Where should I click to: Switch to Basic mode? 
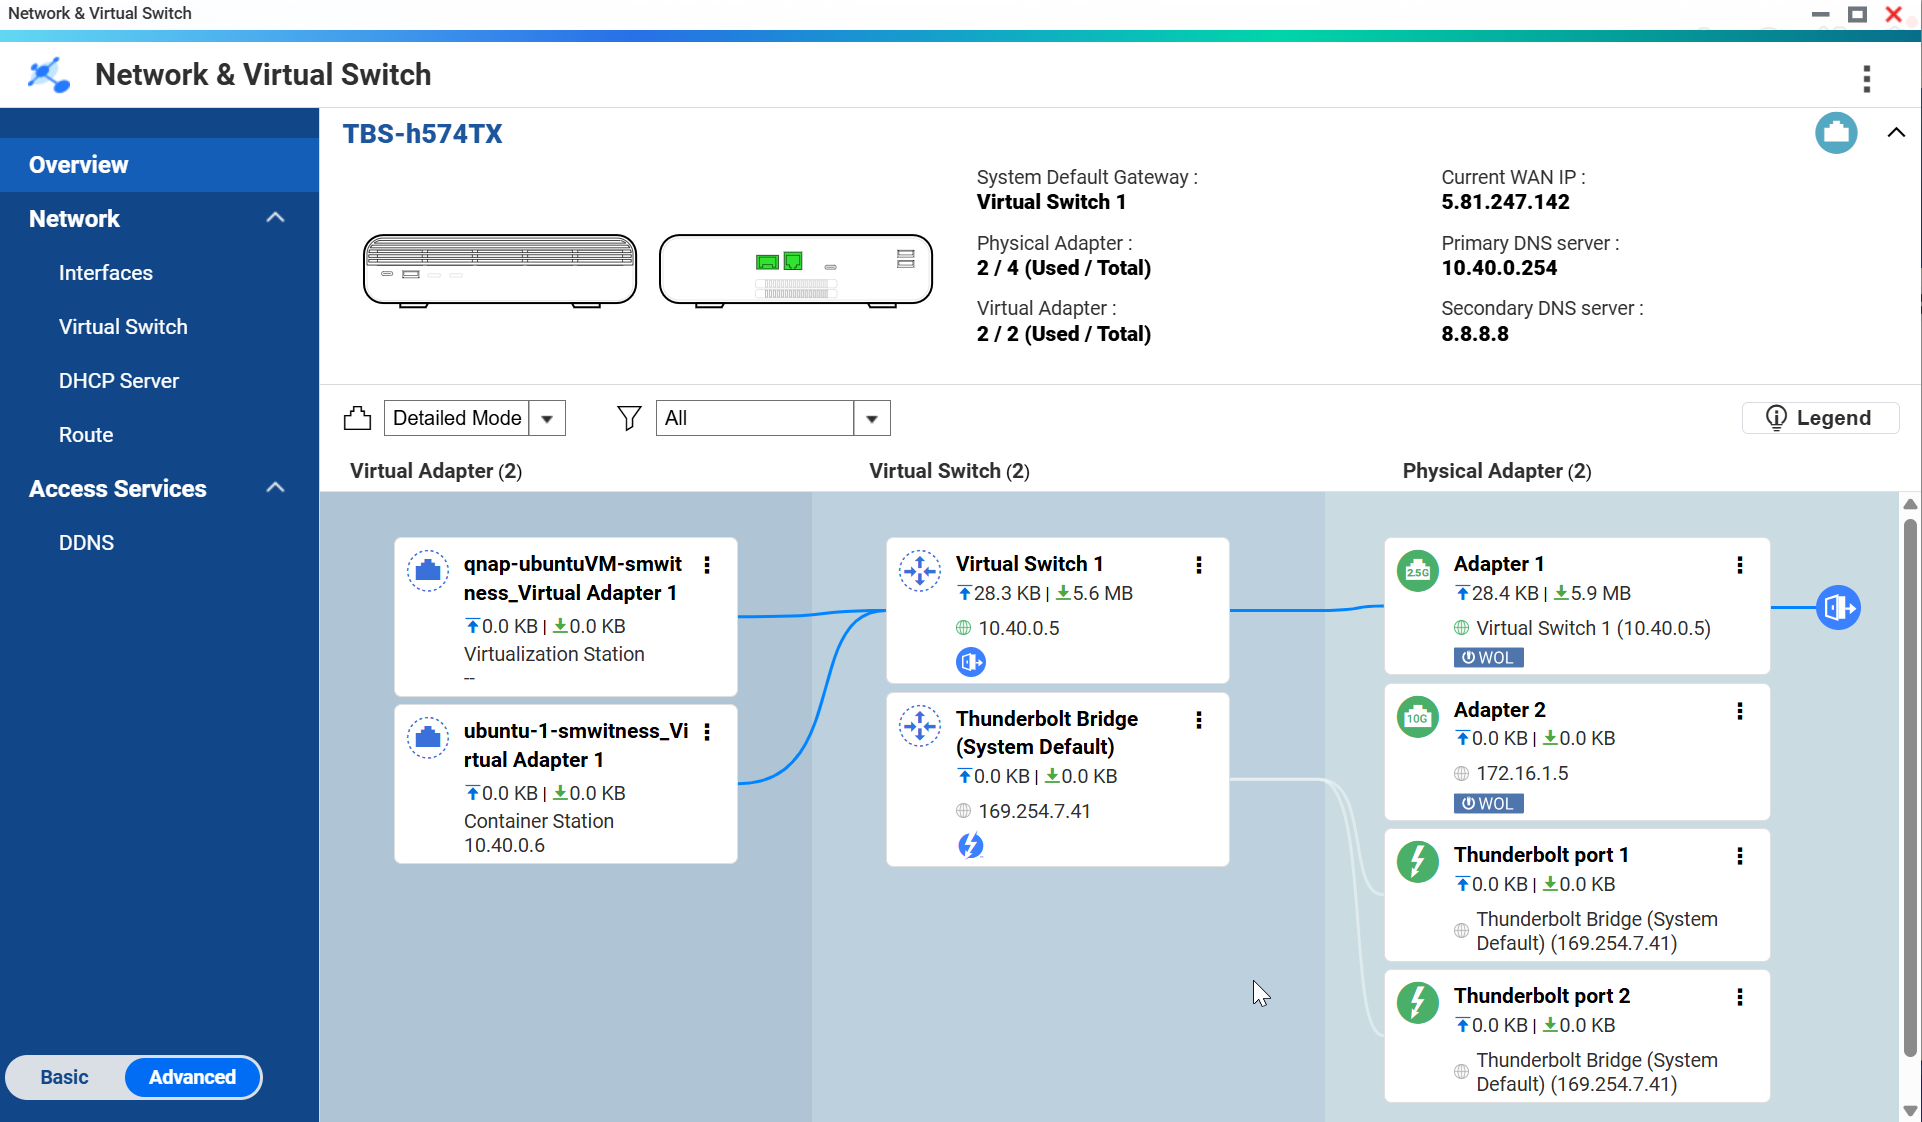point(65,1077)
